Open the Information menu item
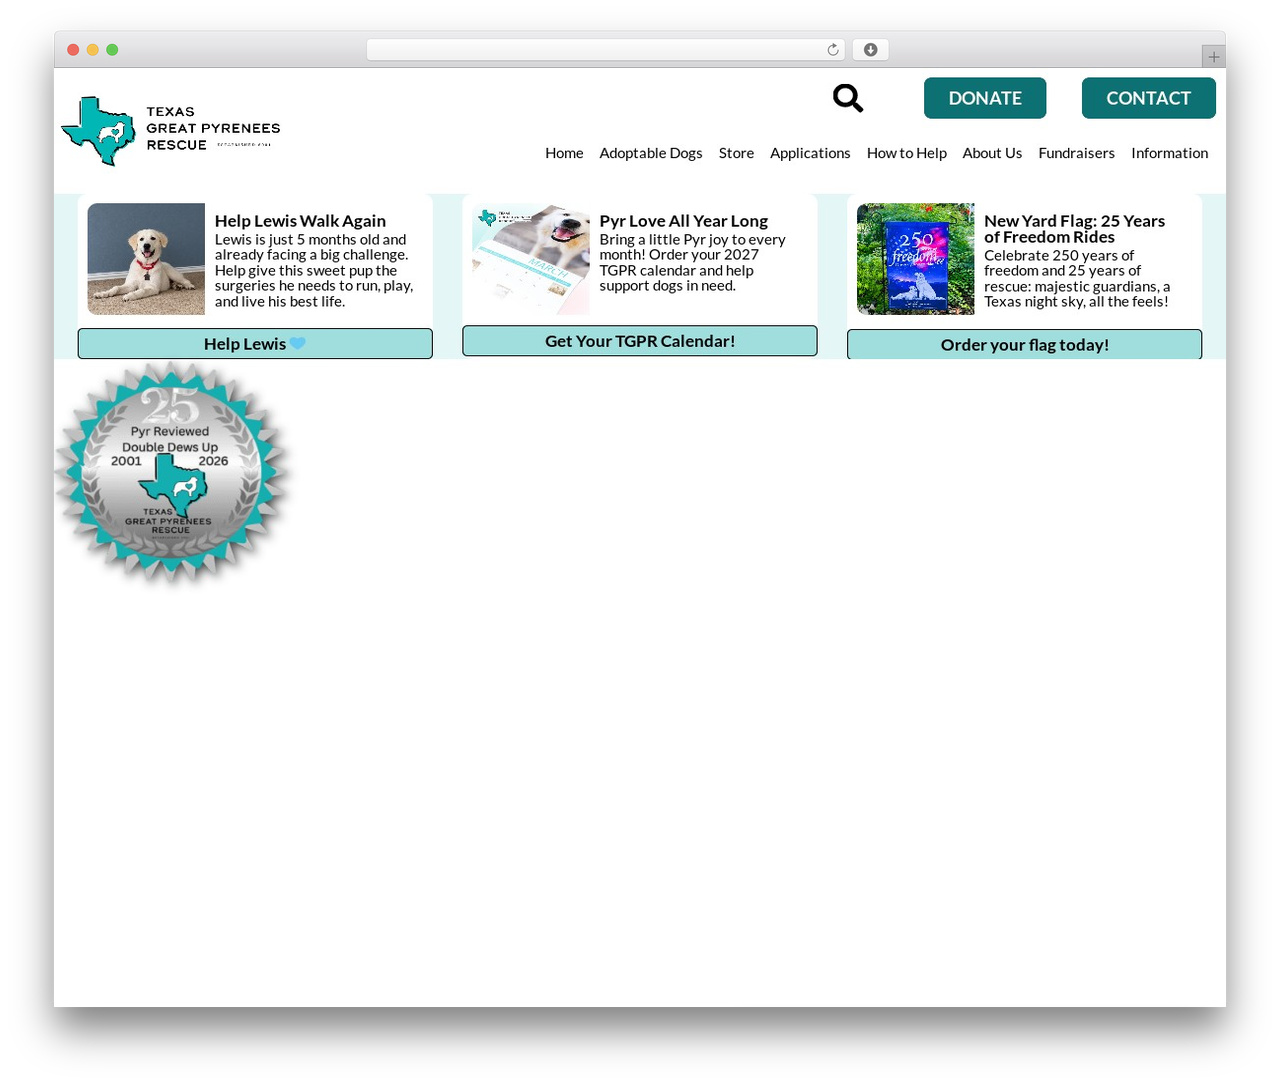The width and height of the screenshot is (1280, 1084). [1170, 153]
